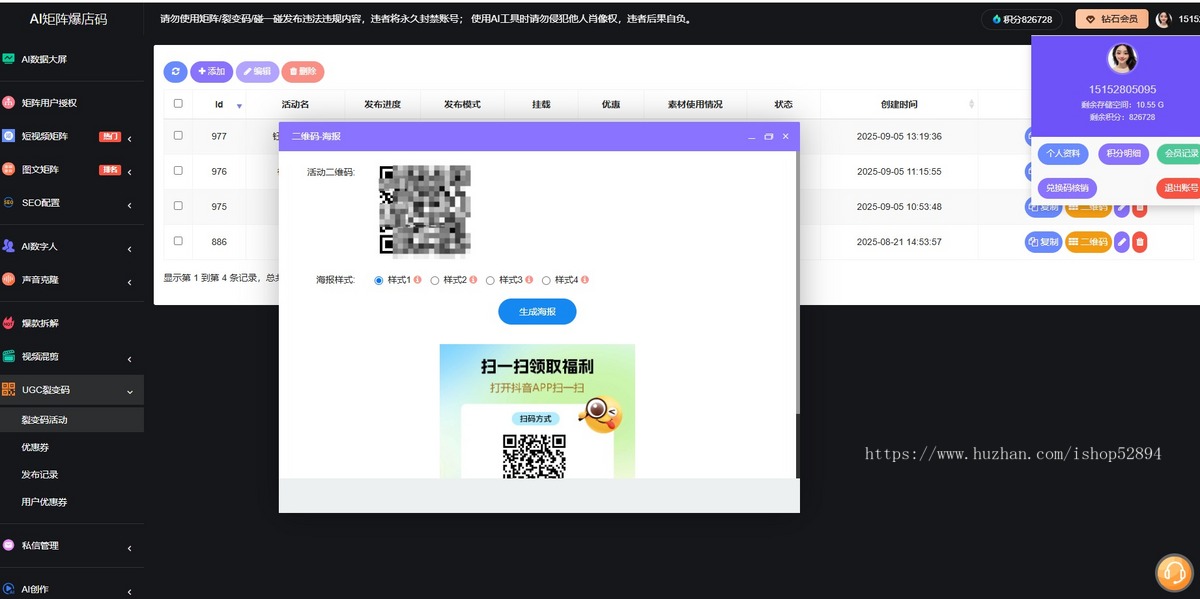This screenshot has width=1200, height=599.
Task: Expand the 短视频矩阵 submenu arrow
Action: coord(129,138)
